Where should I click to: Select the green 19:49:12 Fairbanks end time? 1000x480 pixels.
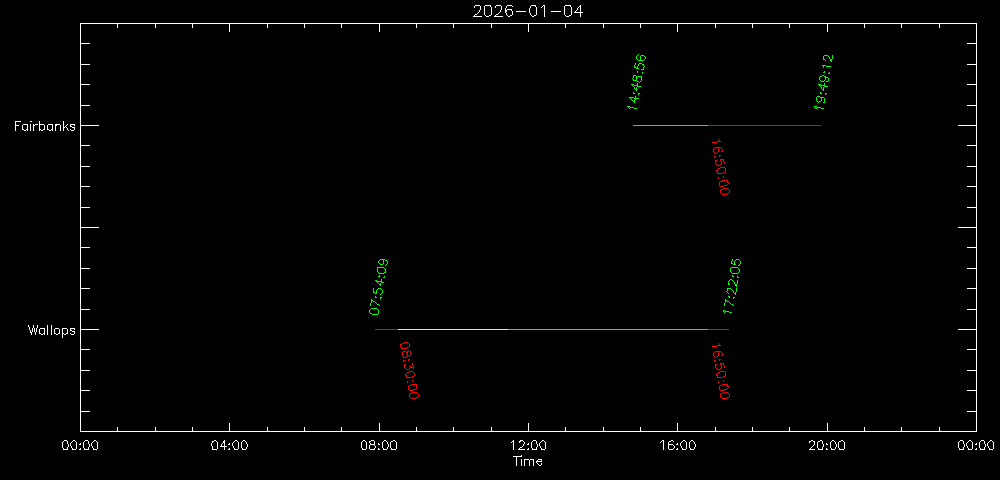[824, 81]
